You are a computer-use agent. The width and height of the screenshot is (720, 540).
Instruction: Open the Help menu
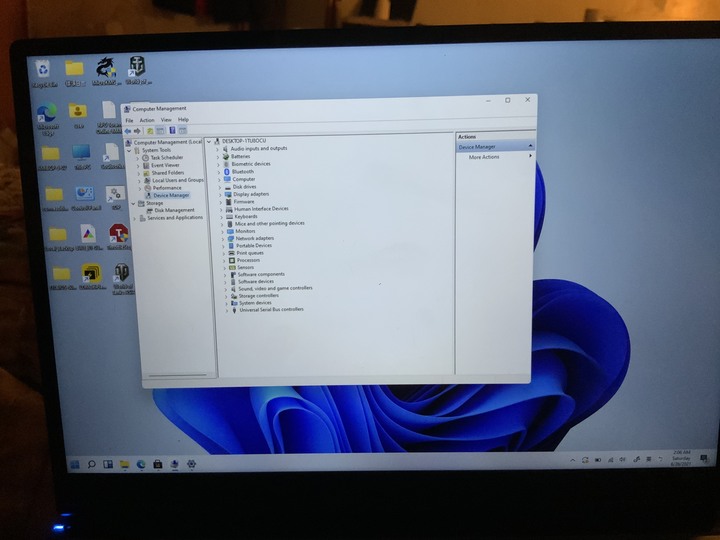click(183, 119)
